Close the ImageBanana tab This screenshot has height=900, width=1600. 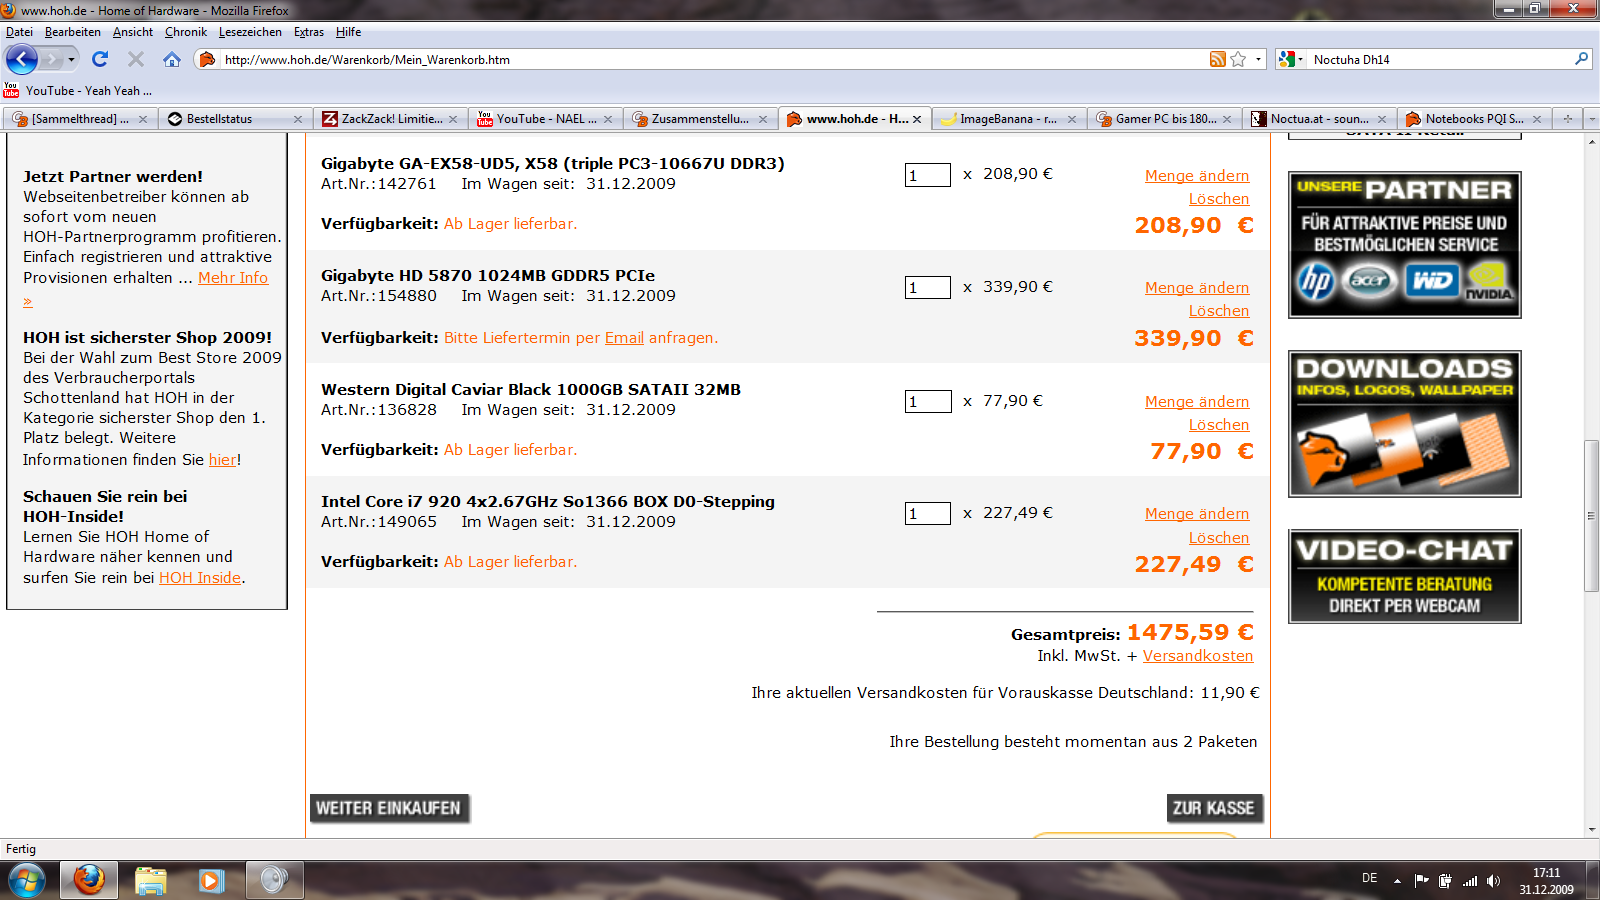1072,119
